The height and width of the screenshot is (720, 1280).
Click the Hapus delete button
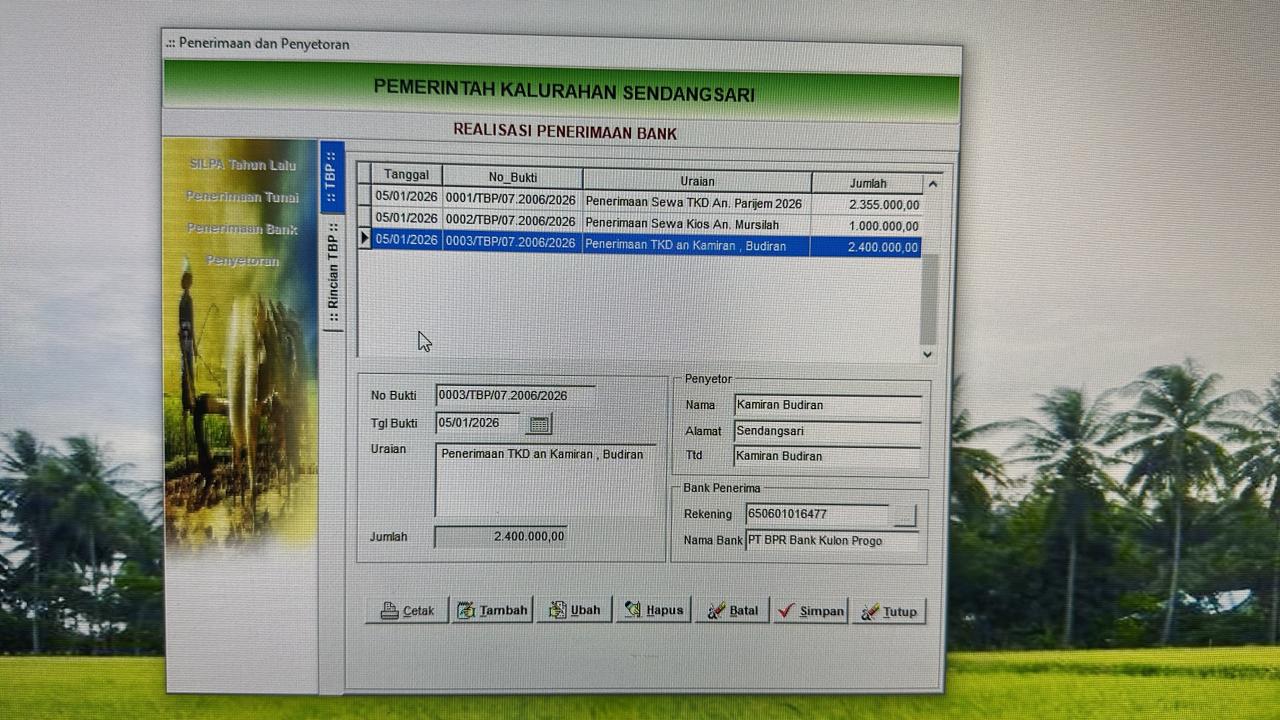pos(653,610)
